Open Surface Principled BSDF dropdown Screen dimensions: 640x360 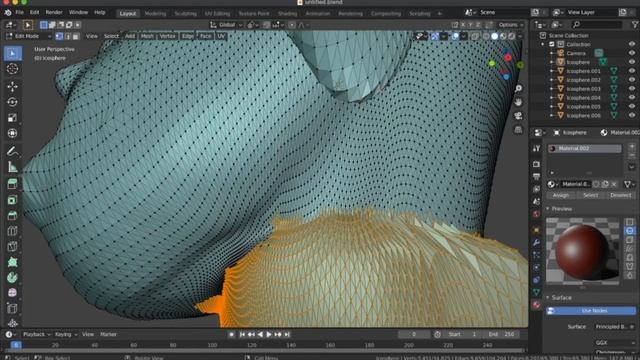point(614,327)
